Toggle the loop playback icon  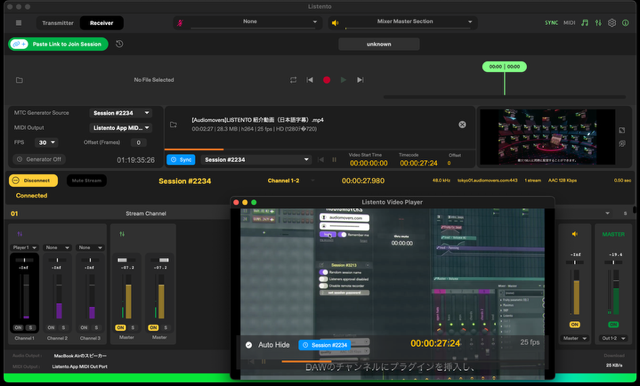tap(293, 80)
